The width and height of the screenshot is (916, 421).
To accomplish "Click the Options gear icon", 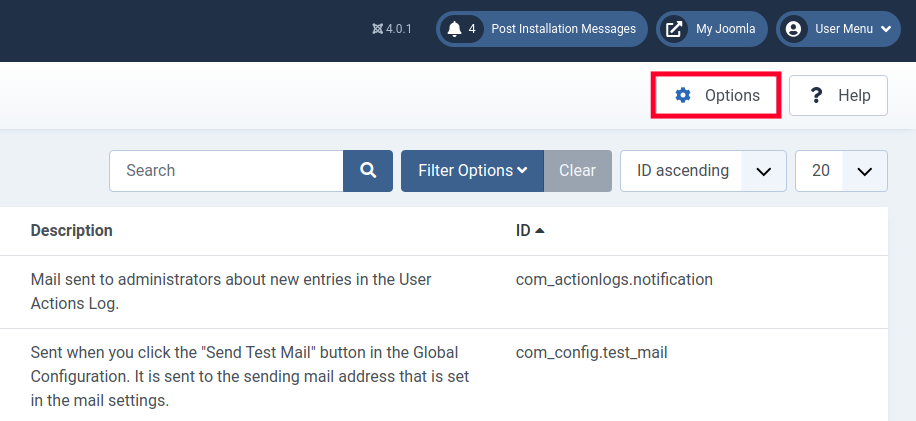I will coord(683,96).
